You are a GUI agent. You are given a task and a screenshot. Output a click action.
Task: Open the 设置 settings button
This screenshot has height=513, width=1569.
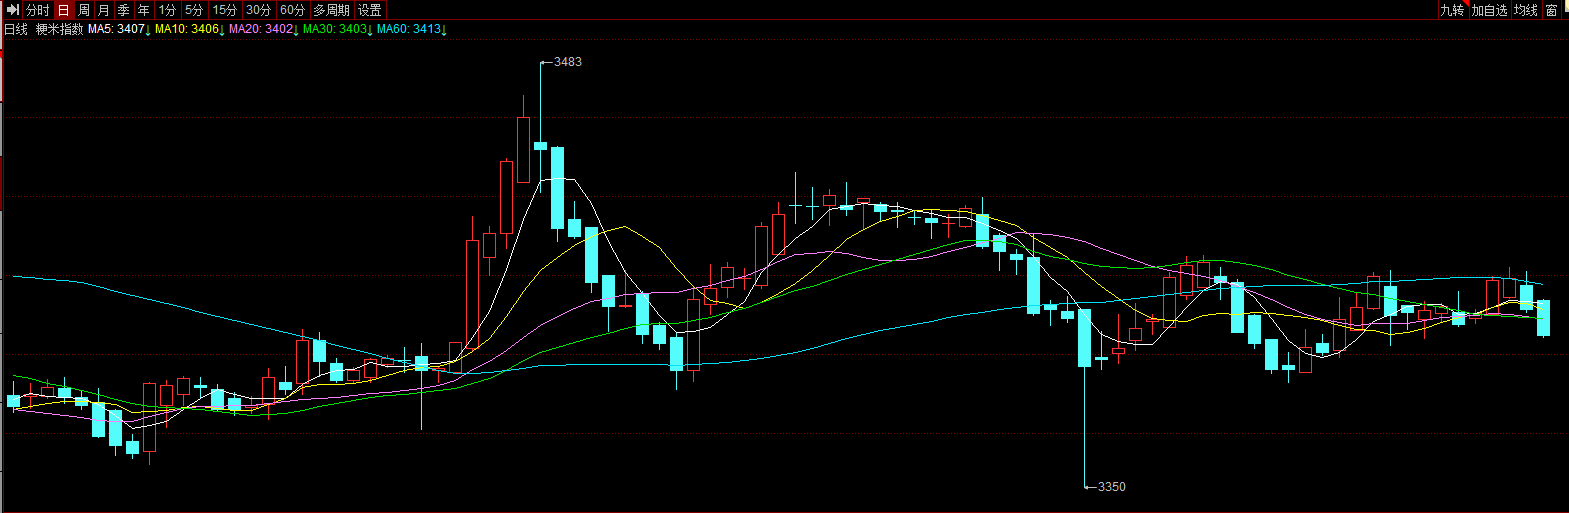[x=370, y=10]
